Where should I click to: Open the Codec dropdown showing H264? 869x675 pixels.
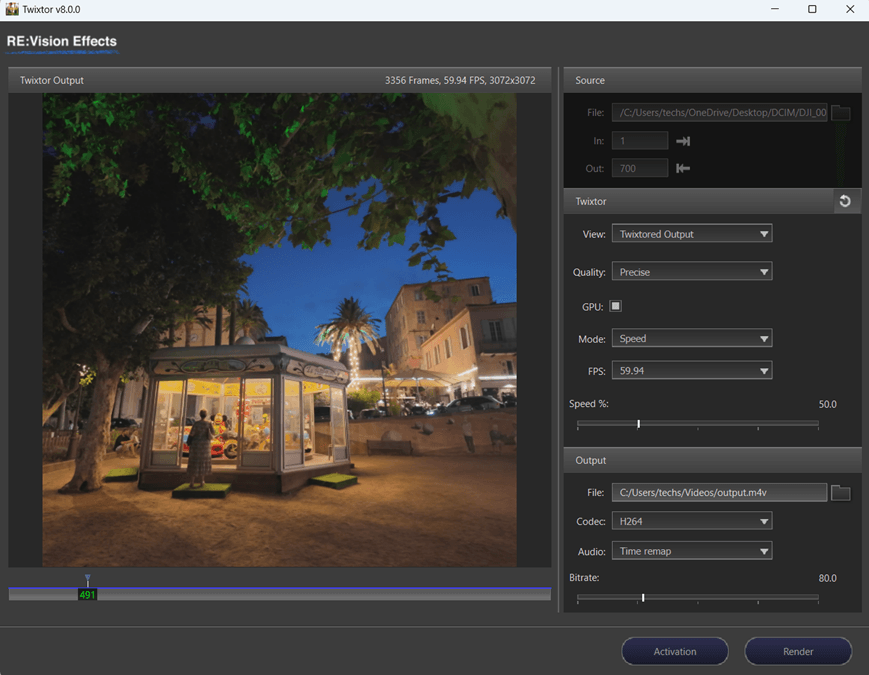(x=692, y=520)
